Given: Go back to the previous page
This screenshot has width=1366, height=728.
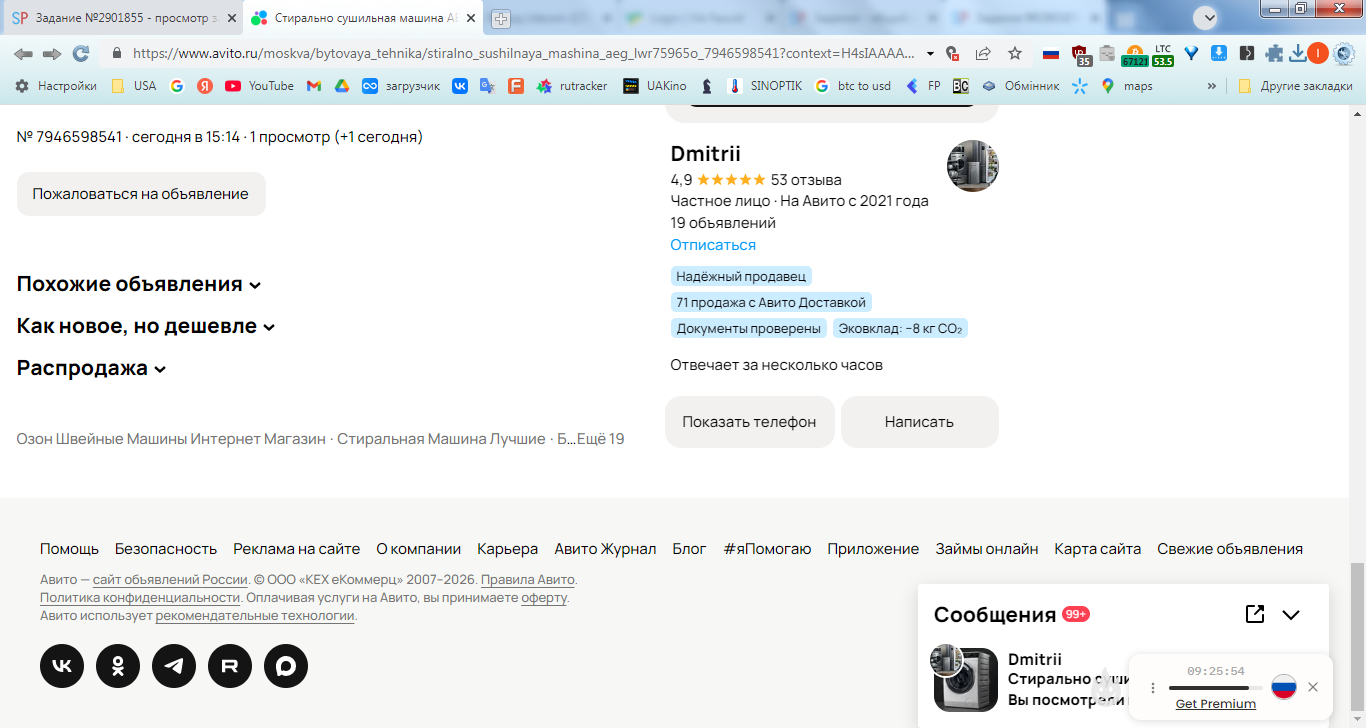Looking at the screenshot, I should pos(23,53).
